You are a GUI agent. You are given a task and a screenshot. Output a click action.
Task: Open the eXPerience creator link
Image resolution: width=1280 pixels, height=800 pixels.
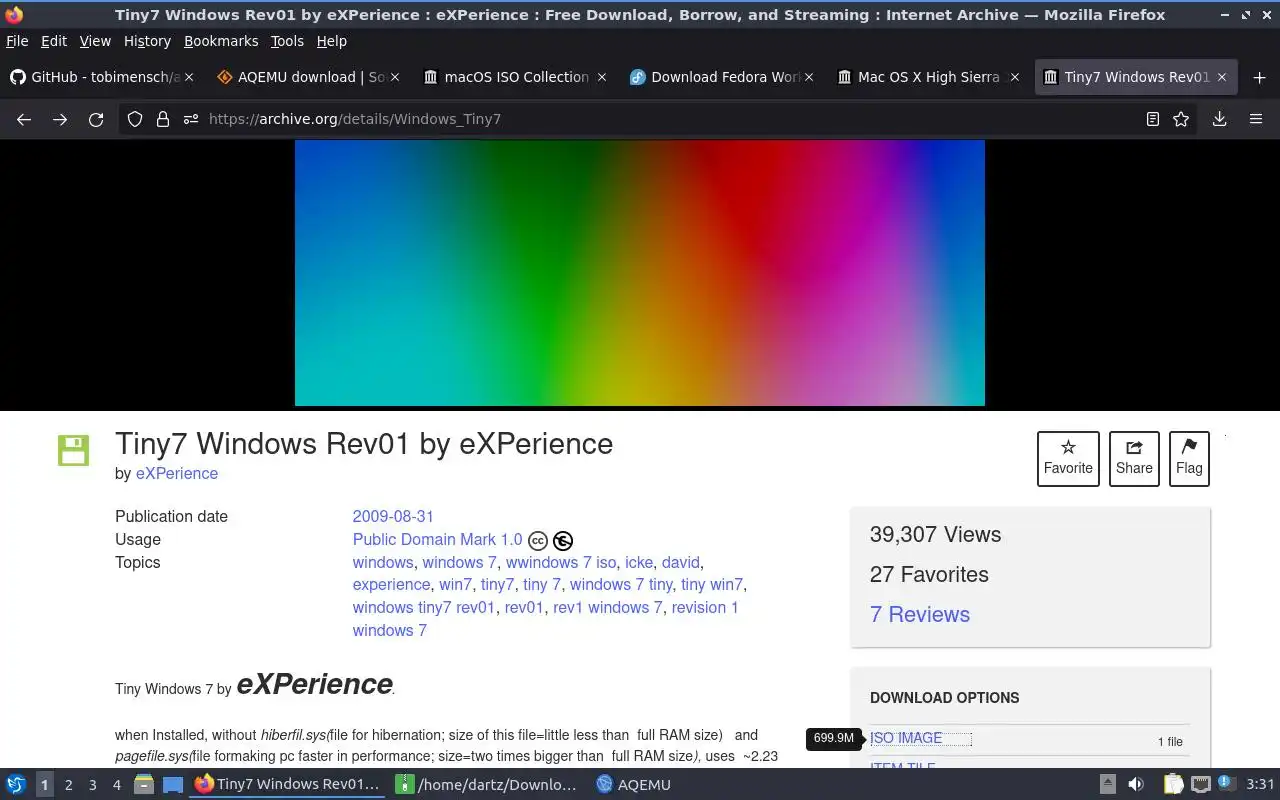177,473
